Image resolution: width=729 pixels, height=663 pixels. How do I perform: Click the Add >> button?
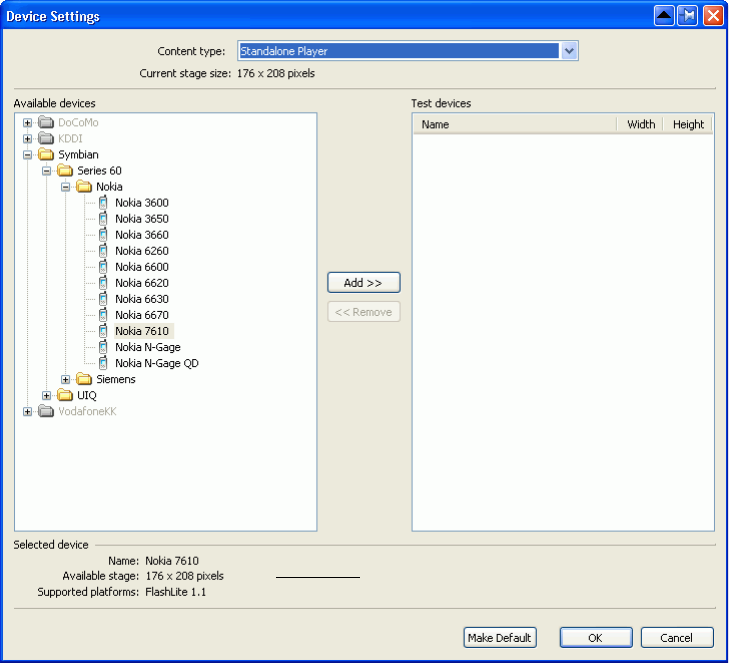(x=363, y=283)
